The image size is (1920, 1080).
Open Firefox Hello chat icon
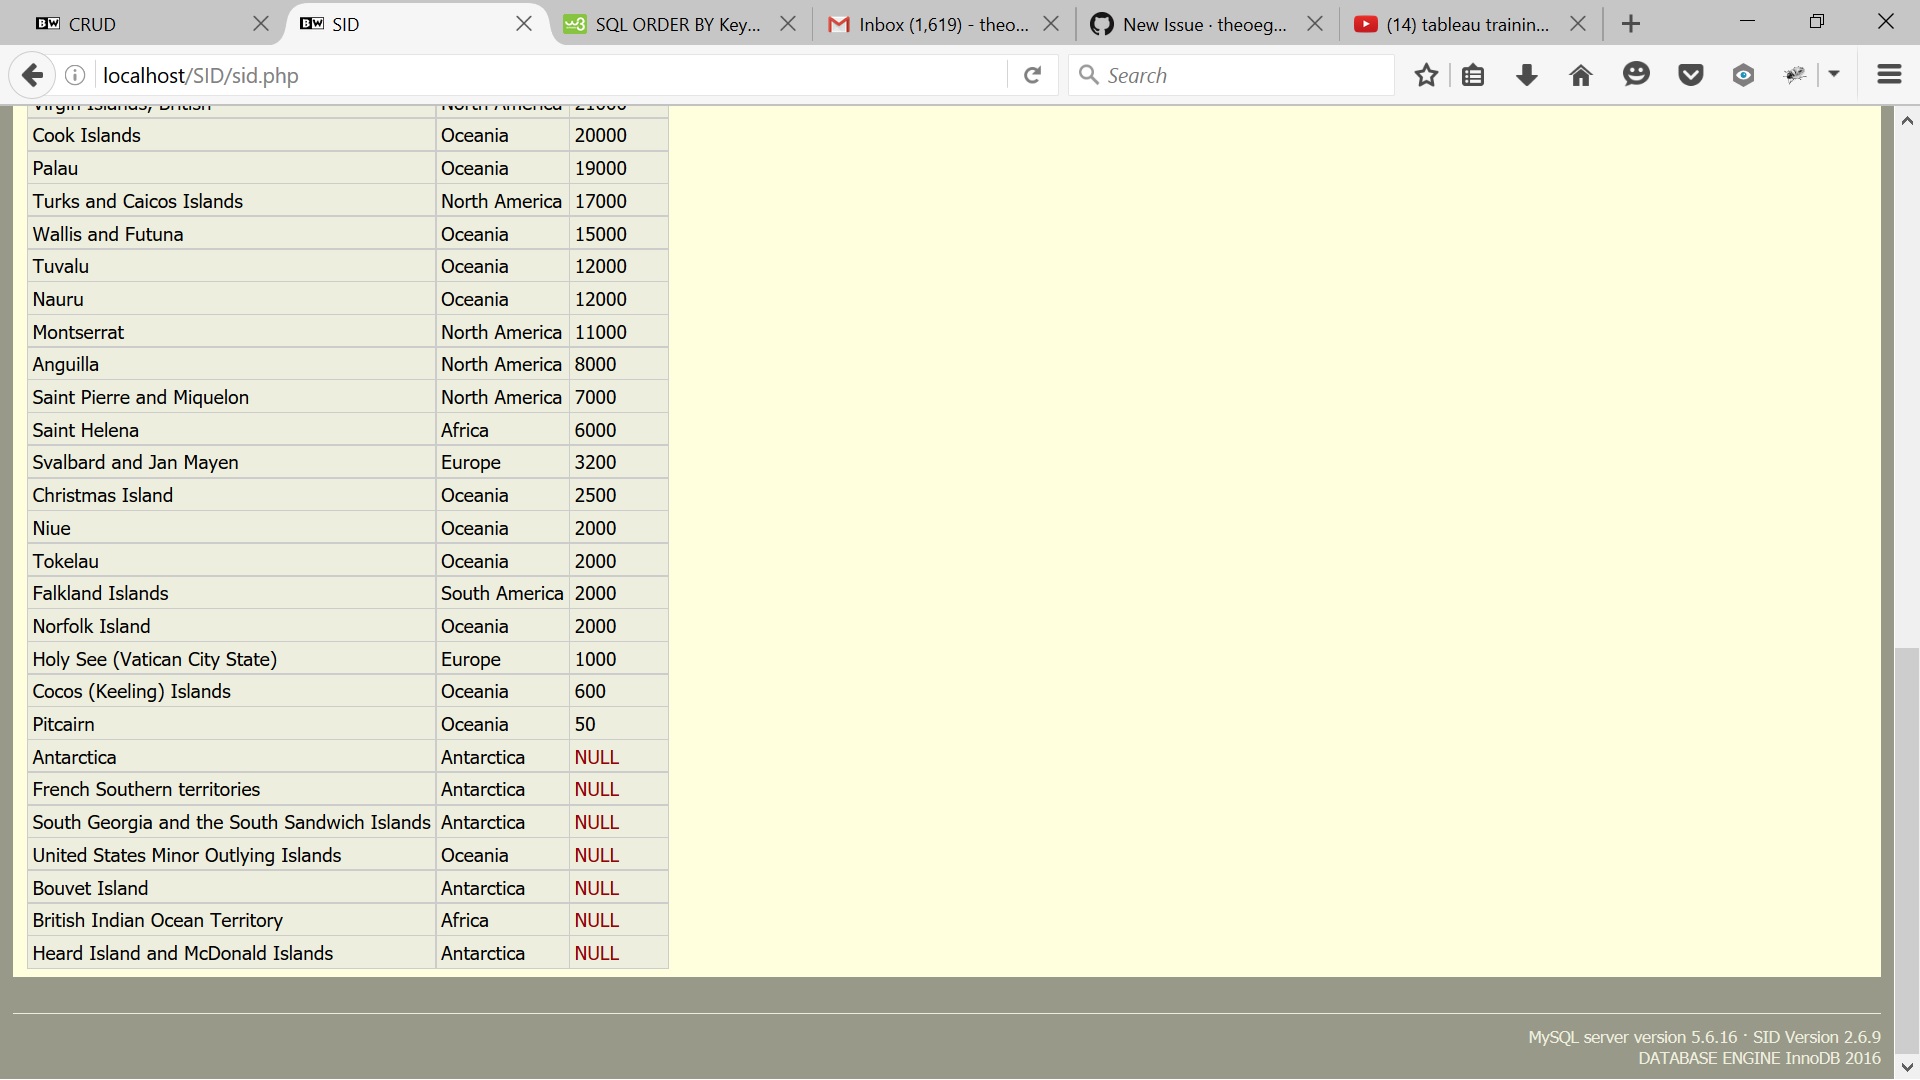pyautogui.click(x=1636, y=75)
